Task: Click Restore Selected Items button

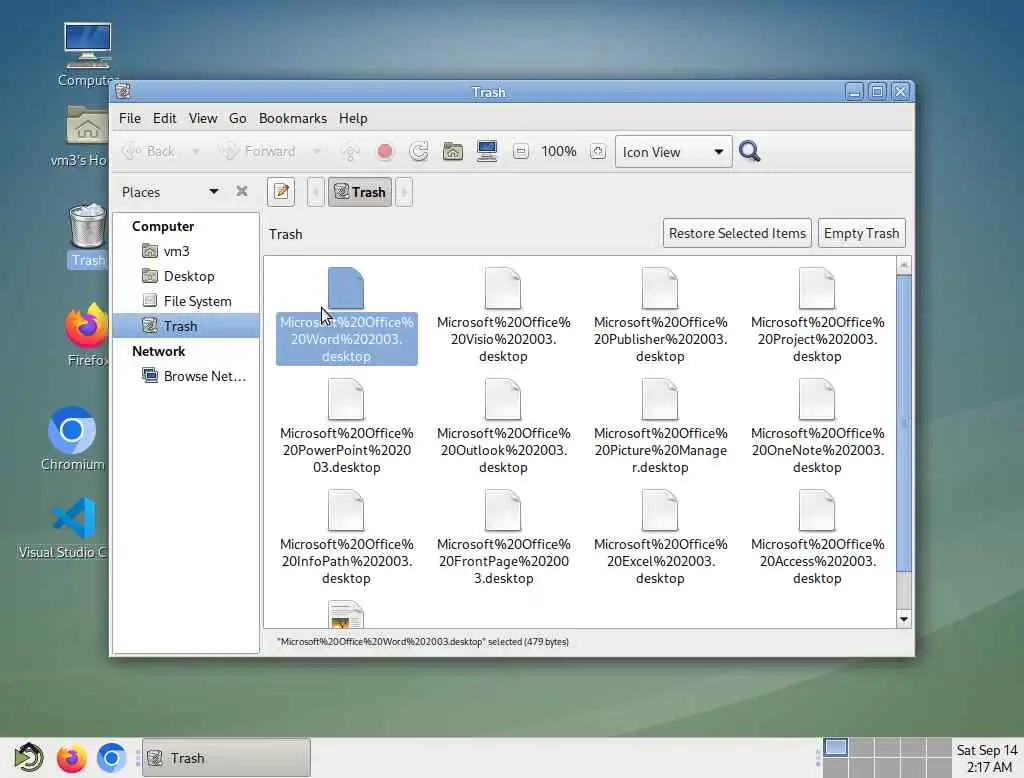Action: click(737, 233)
